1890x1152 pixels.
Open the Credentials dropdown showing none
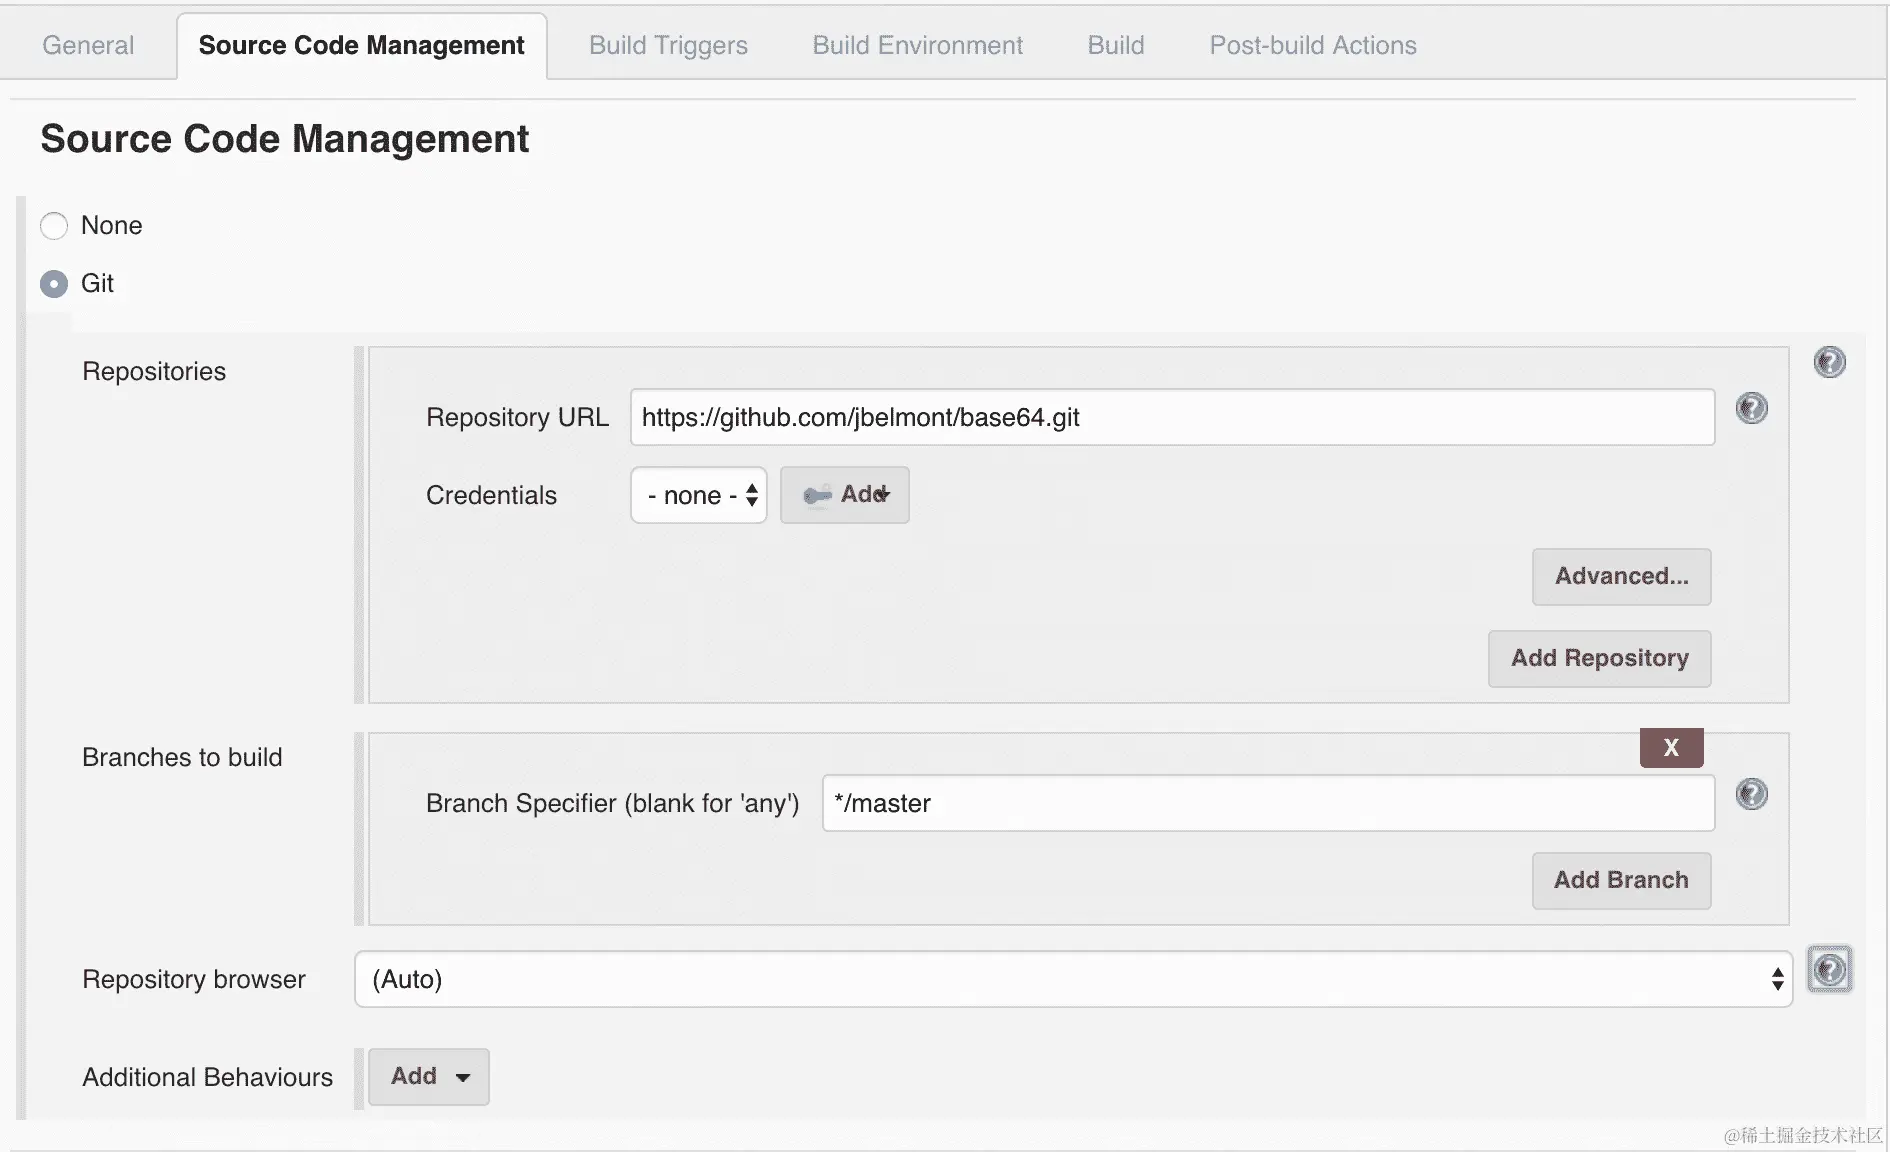[x=699, y=495]
